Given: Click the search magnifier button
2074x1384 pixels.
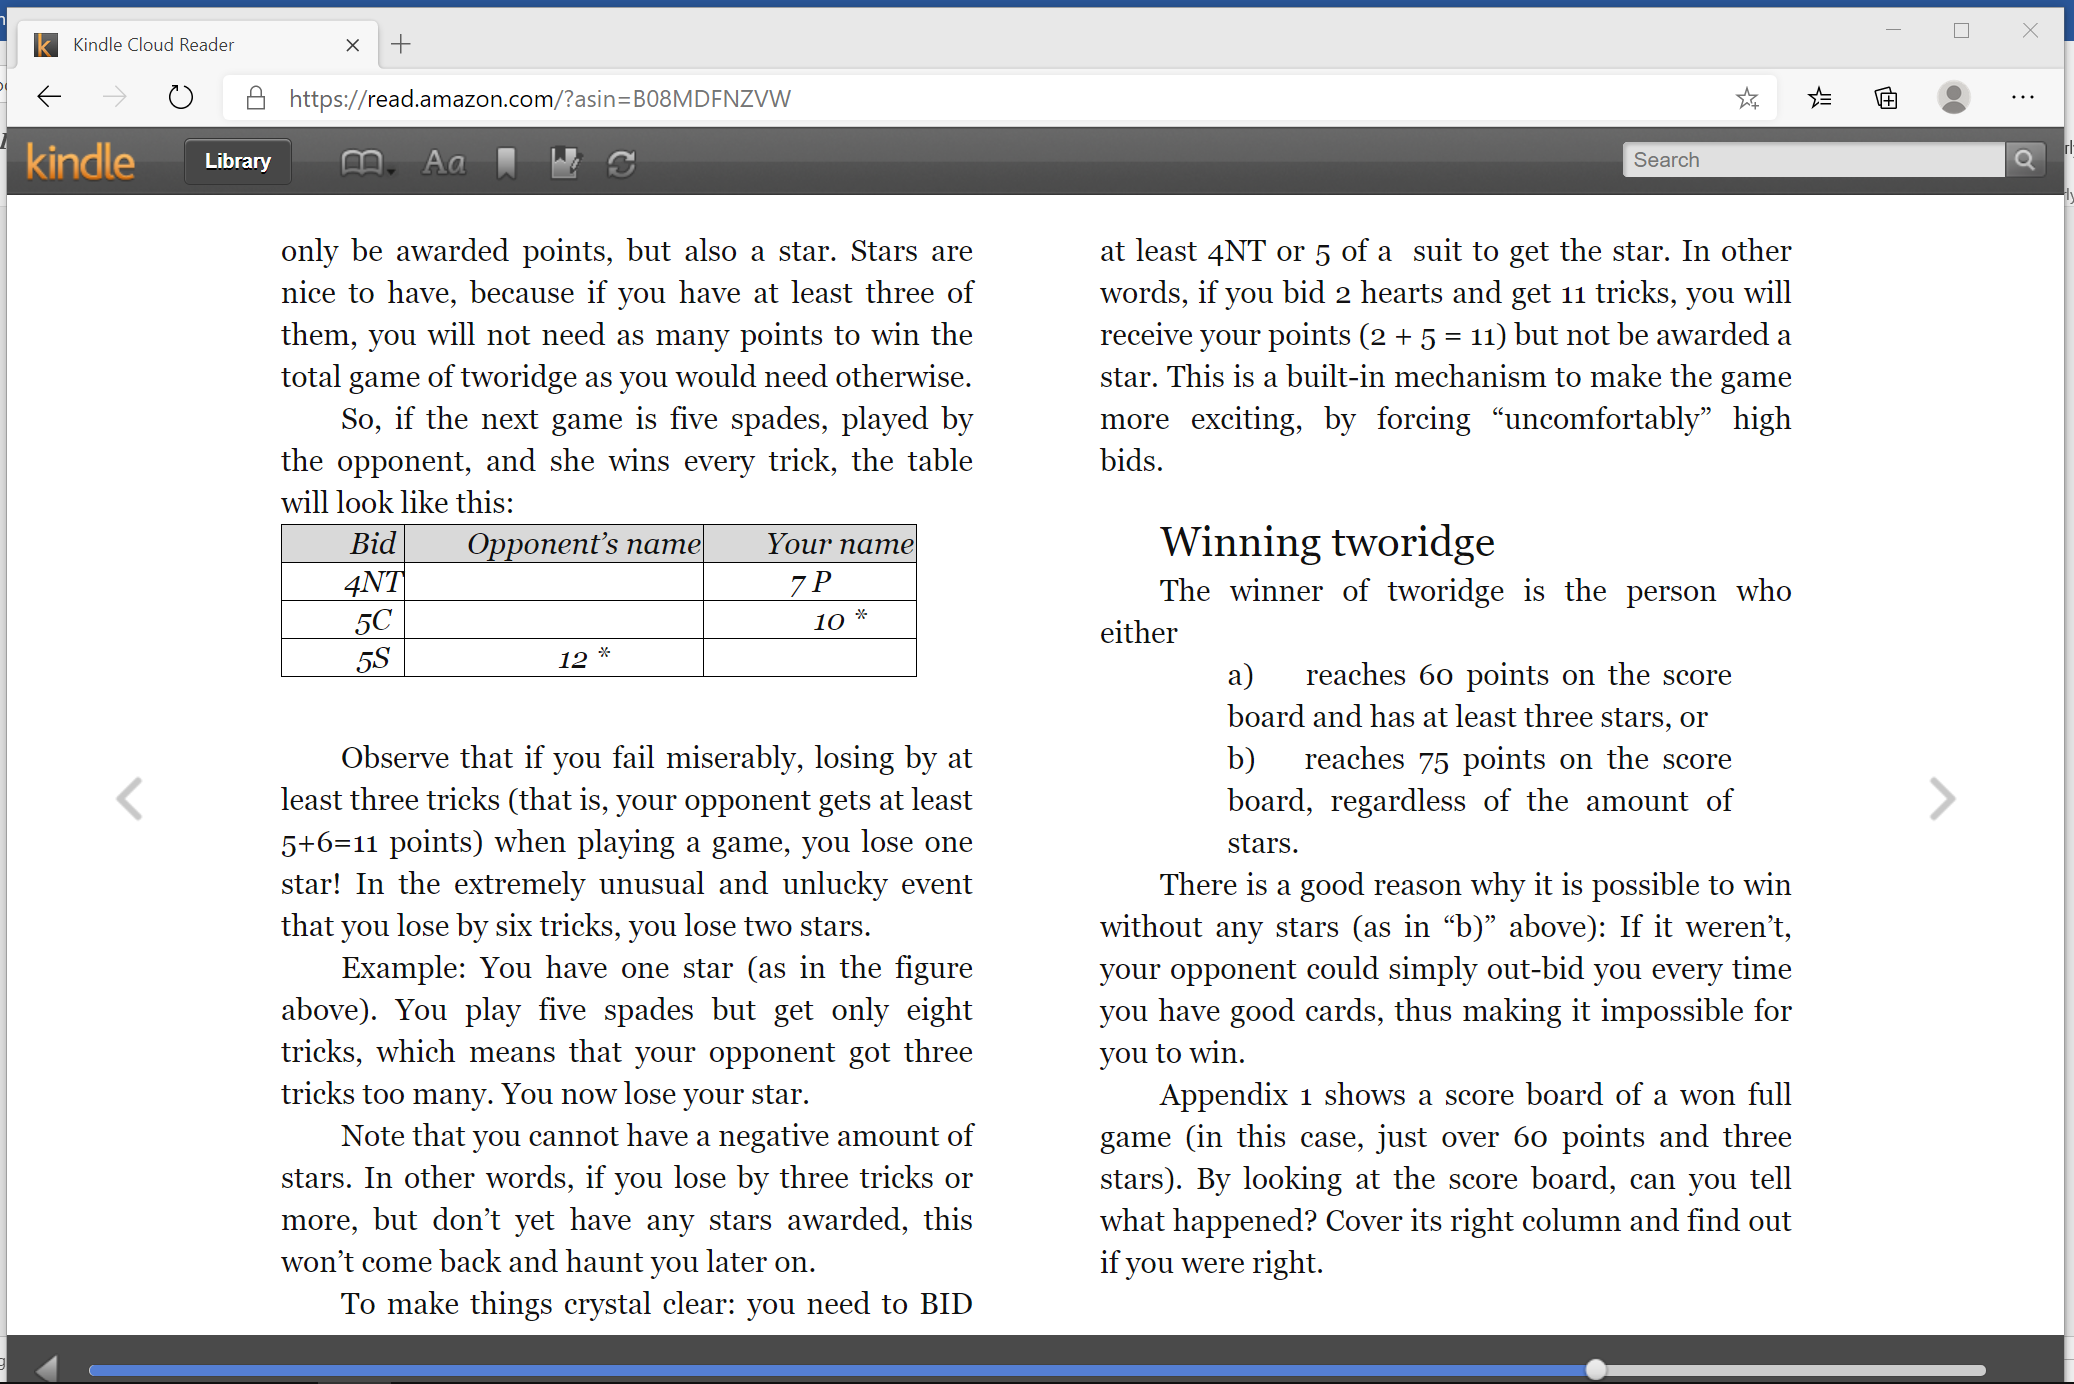Looking at the screenshot, I should (x=2025, y=160).
